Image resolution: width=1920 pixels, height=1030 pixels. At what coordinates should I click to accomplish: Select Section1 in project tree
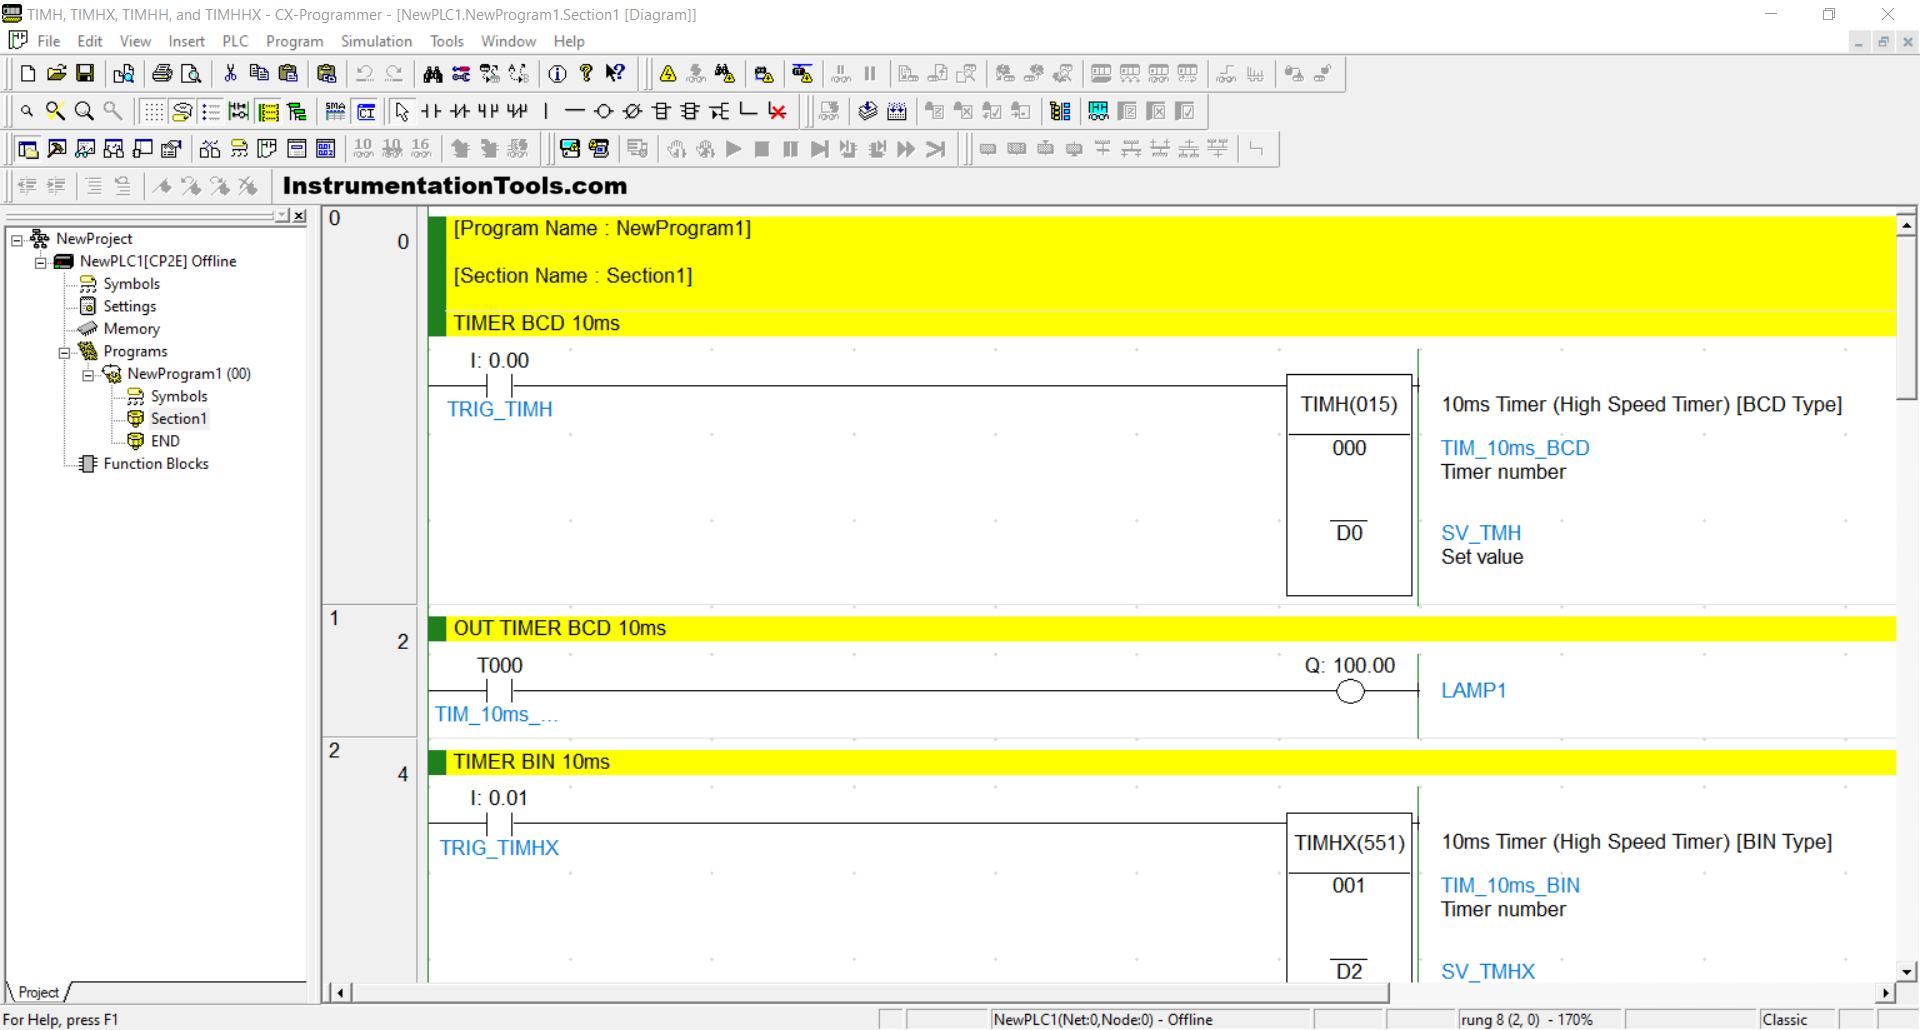coord(178,419)
